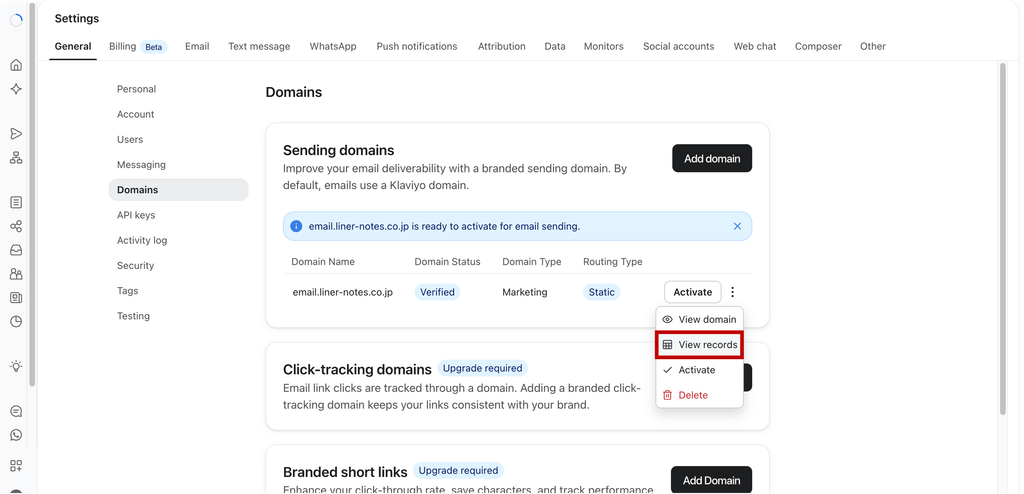Open the Analytics pie chart icon

point(16,321)
